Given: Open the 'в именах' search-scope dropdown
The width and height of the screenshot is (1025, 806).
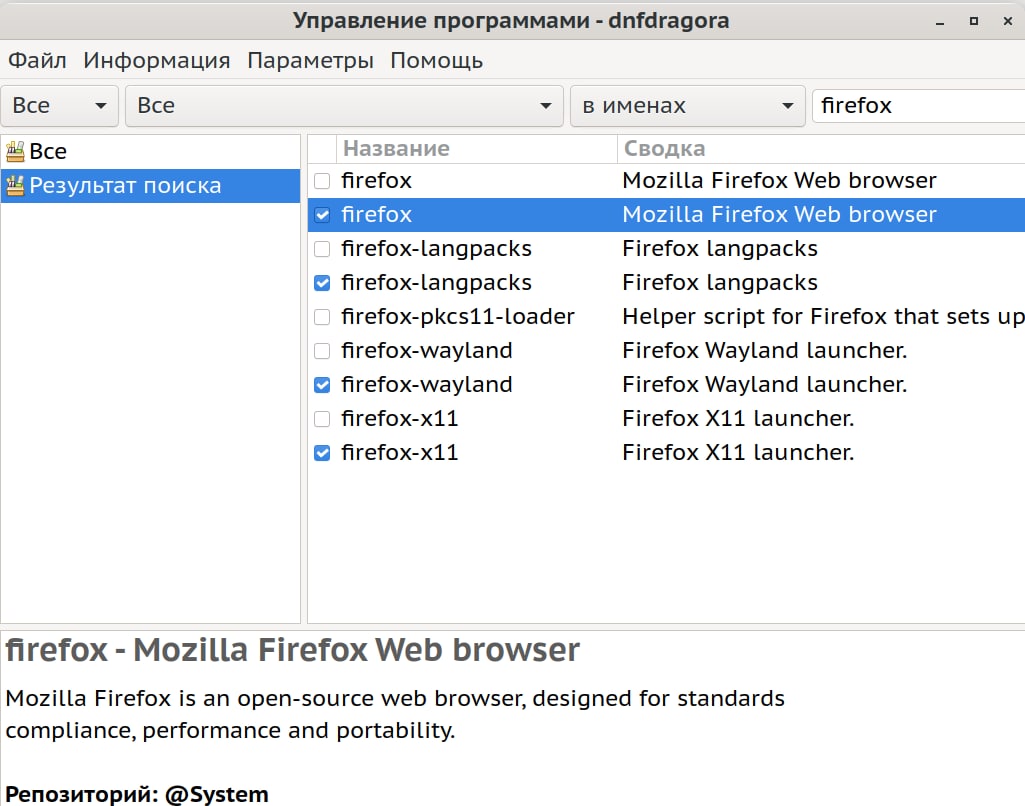Looking at the screenshot, I should 687,106.
